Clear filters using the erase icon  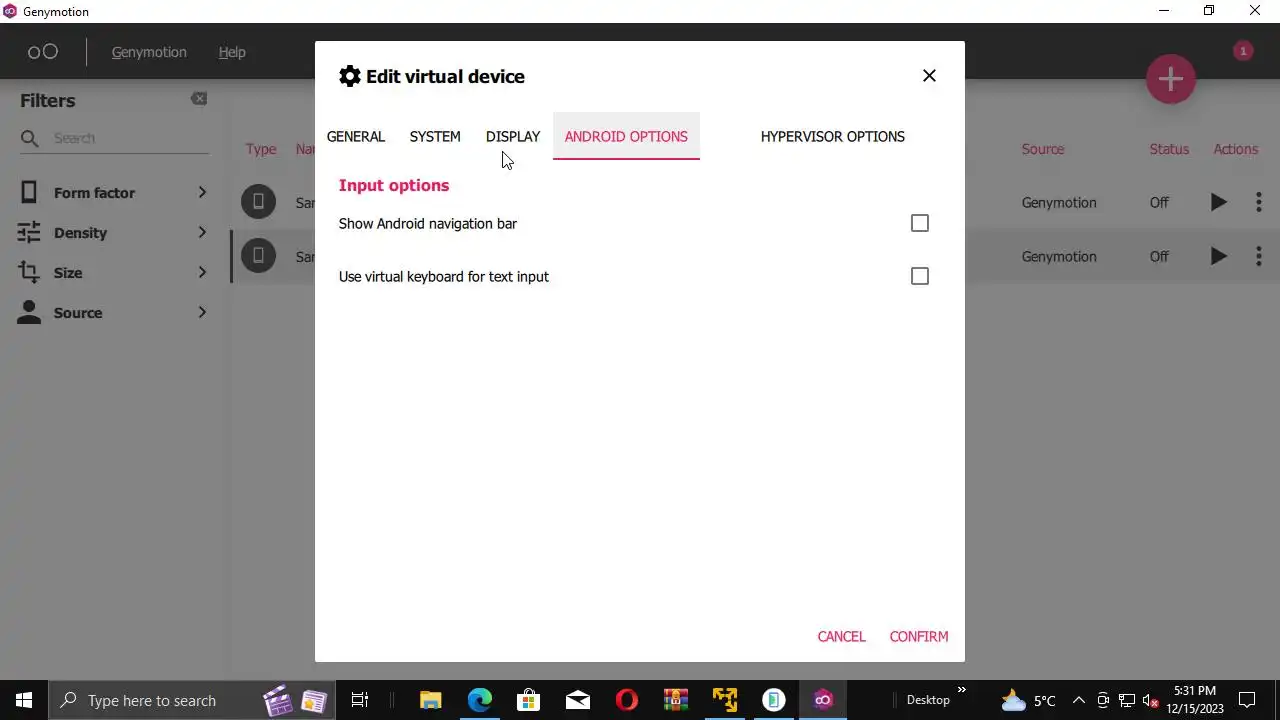coord(199,98)
